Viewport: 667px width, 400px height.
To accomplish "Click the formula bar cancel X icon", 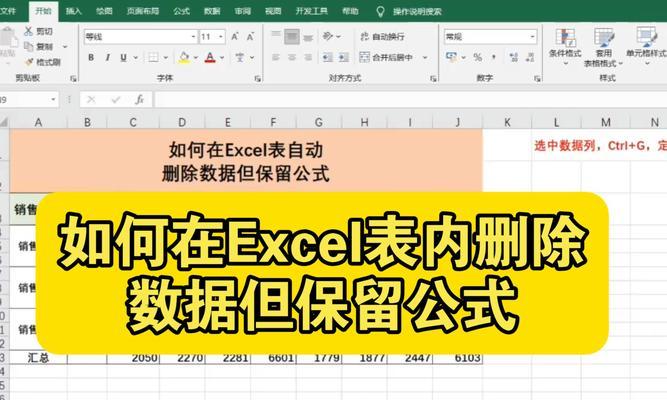I will pyautogui.click(x=91, y=100).
